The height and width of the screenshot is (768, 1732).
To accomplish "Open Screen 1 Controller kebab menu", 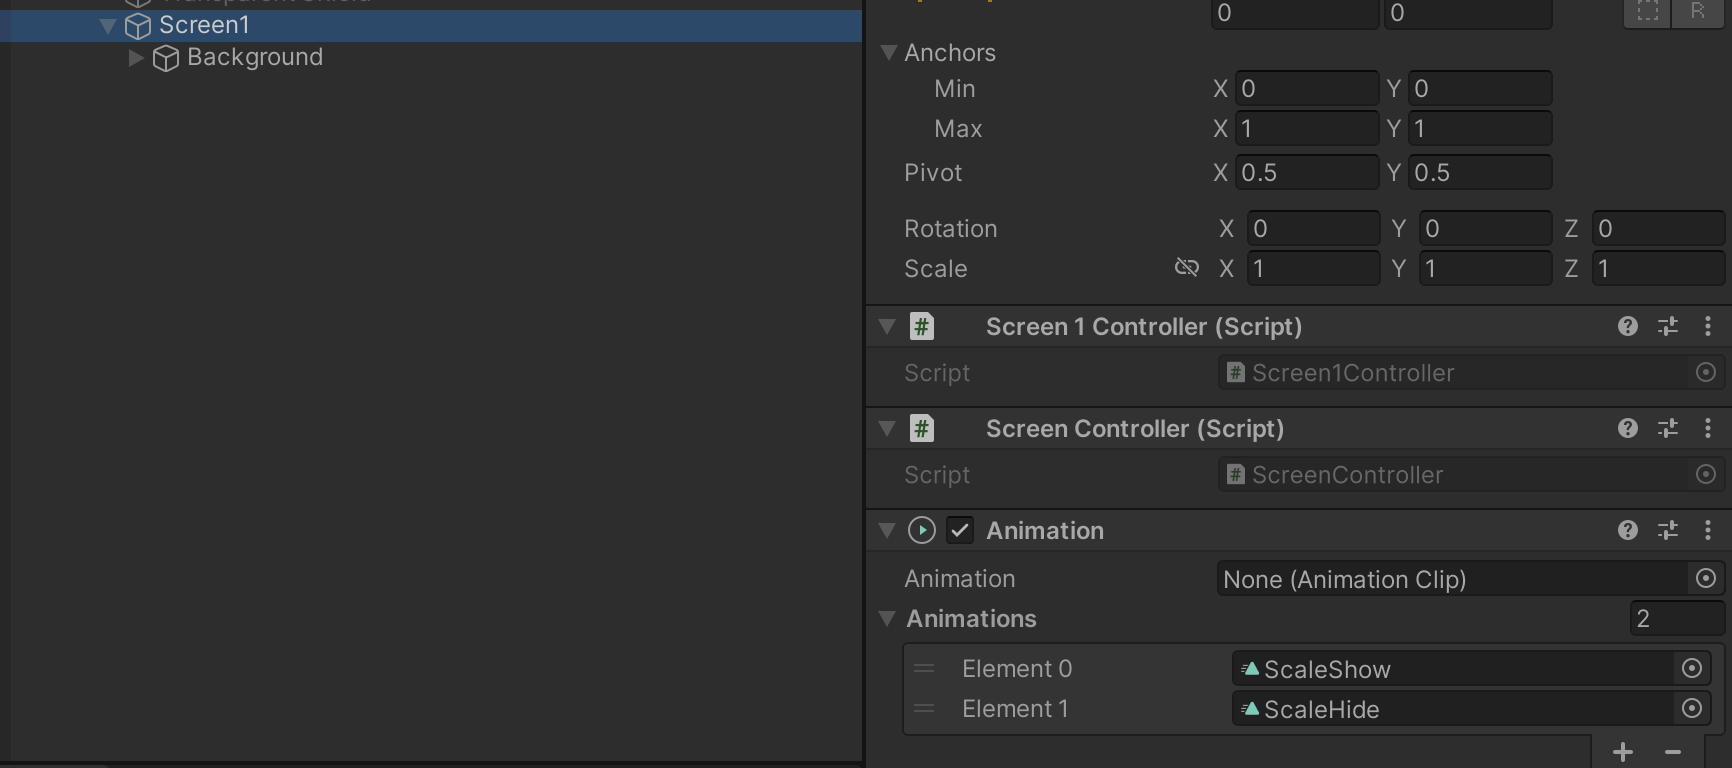I will 1707,326.
